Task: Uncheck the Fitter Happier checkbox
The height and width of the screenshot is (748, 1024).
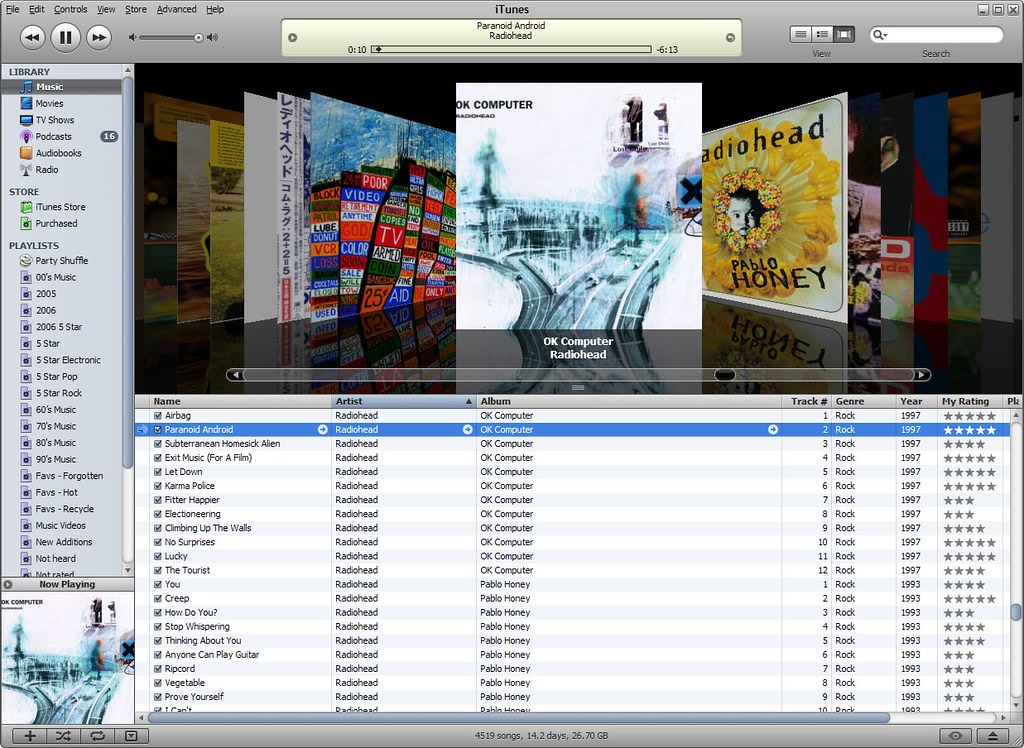Action: [x=157, y=500]
